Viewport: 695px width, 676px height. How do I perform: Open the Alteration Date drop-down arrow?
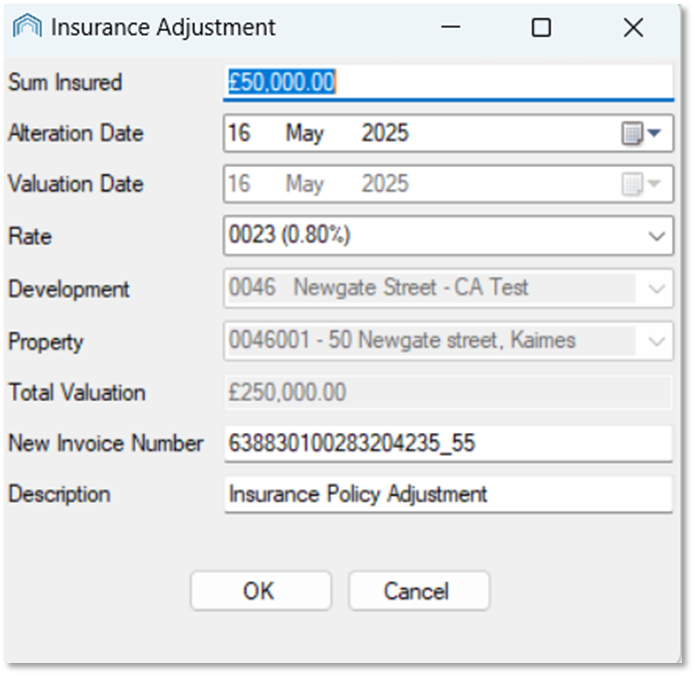[654, 133]
